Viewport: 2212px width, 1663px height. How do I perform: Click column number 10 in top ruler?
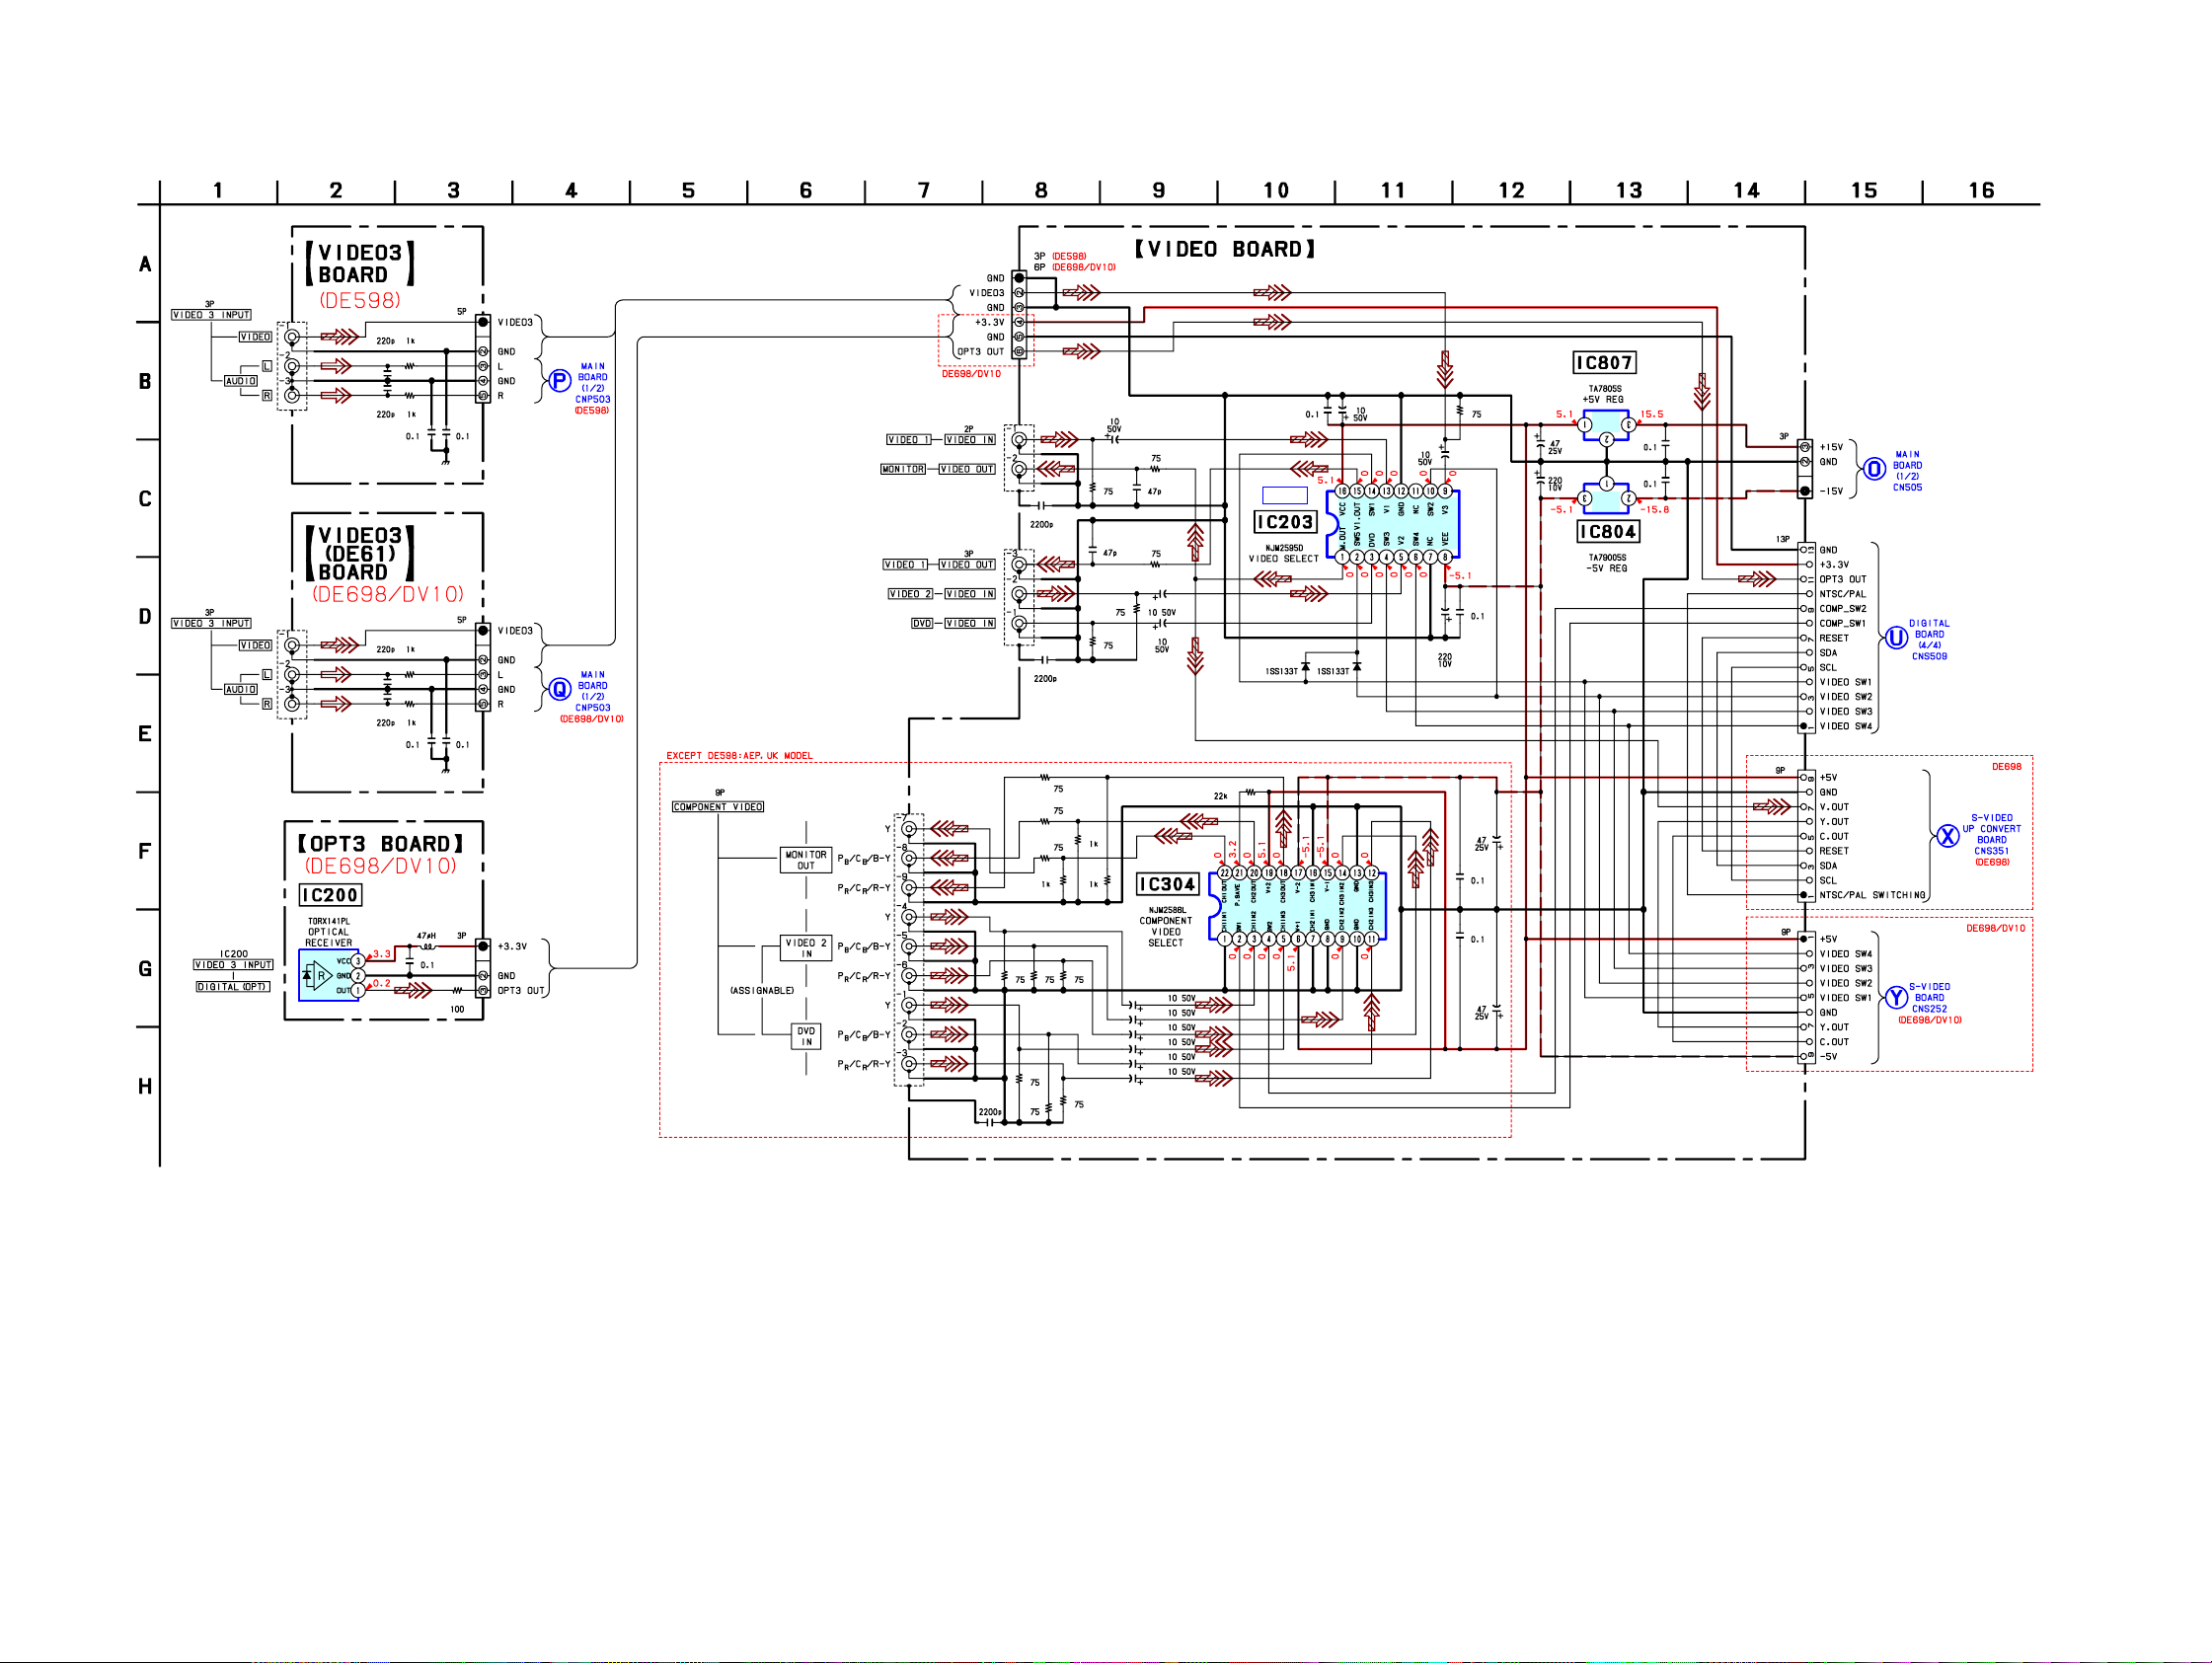pos(1275,190)
